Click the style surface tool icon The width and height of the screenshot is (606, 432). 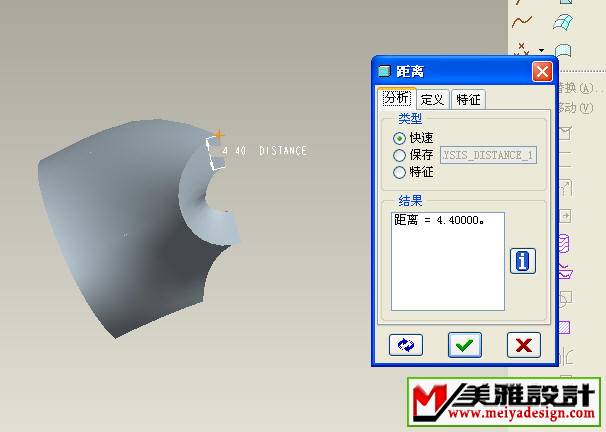pyautogui.click(x=563, y=50)
